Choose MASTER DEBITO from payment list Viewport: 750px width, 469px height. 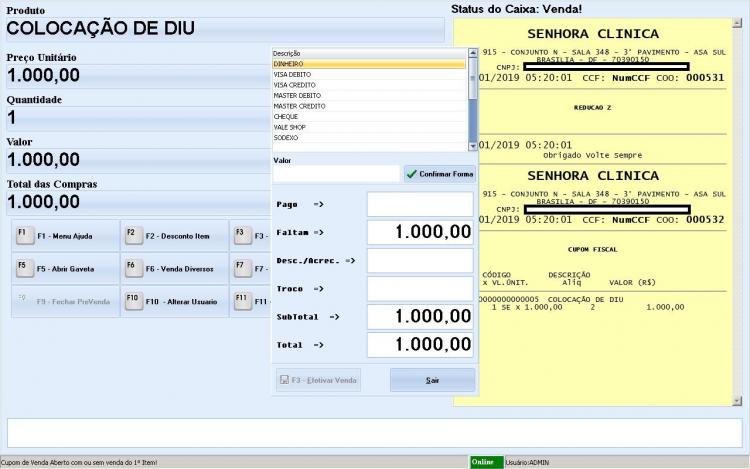pyautogui.click(x=369, y=96)
